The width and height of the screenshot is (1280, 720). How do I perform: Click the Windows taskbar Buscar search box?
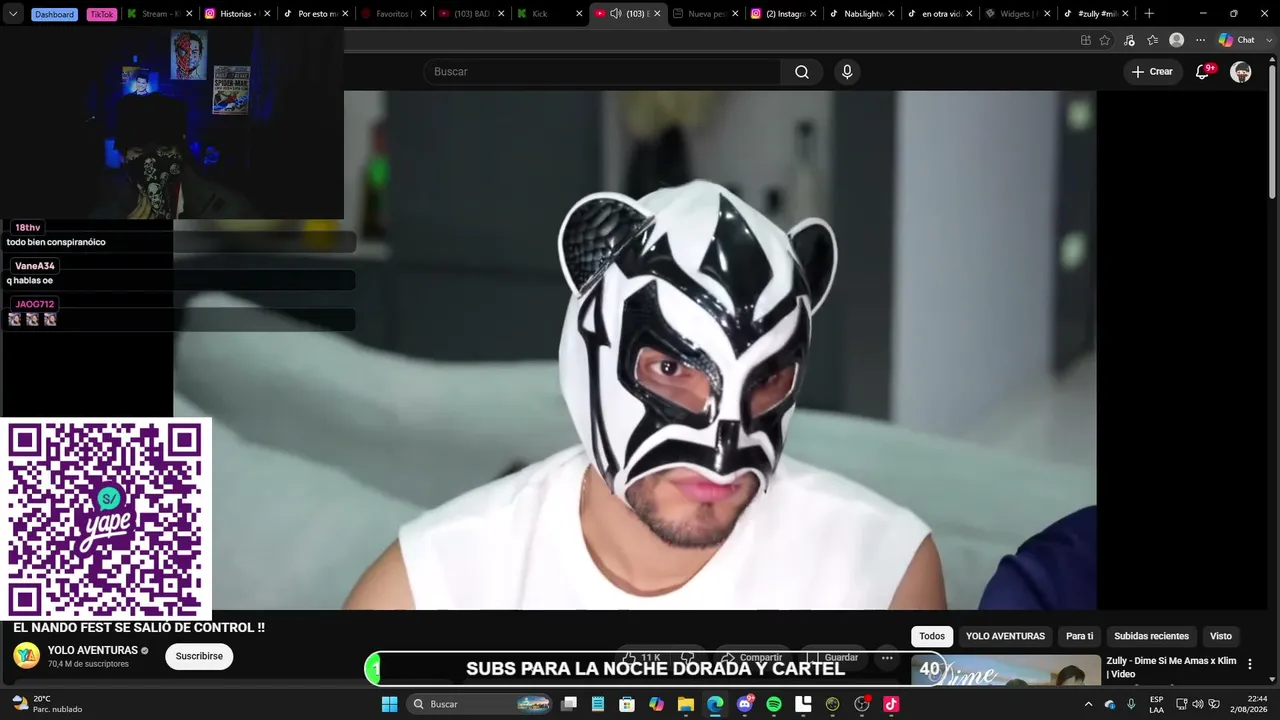481,704
